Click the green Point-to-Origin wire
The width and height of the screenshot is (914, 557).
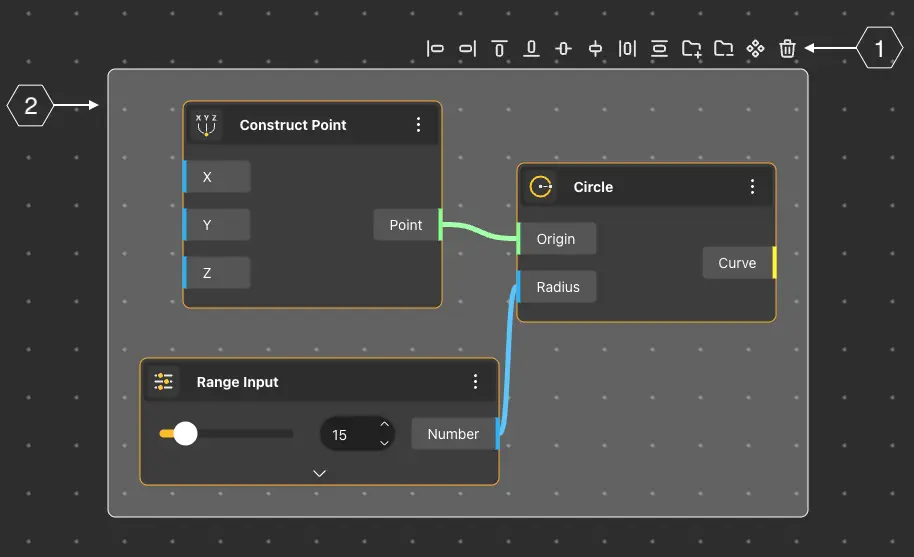tap(479, 230)
